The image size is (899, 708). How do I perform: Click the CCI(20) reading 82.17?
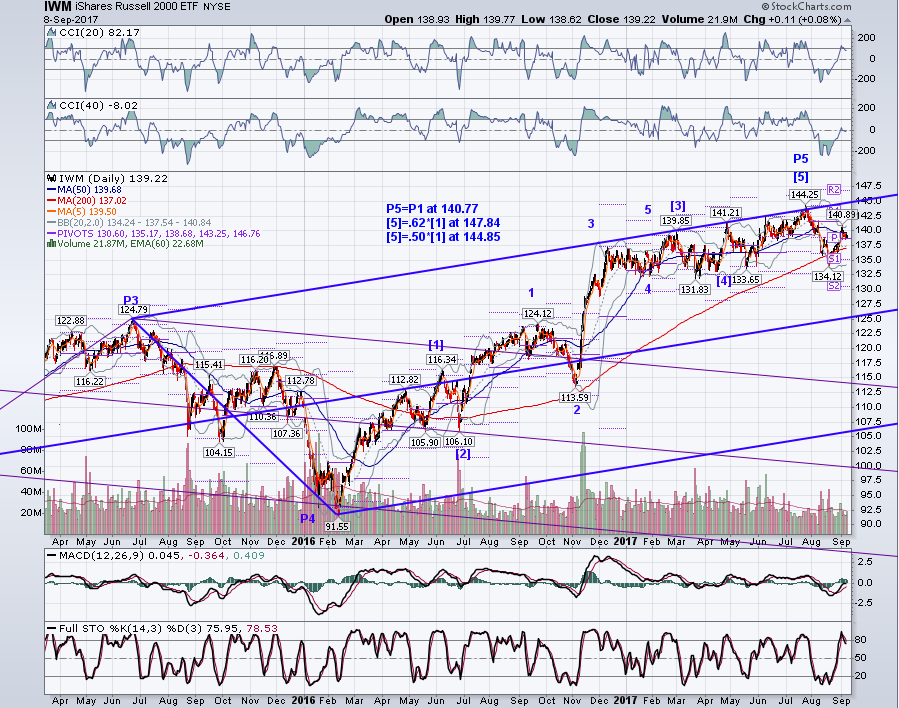(124, 33)
